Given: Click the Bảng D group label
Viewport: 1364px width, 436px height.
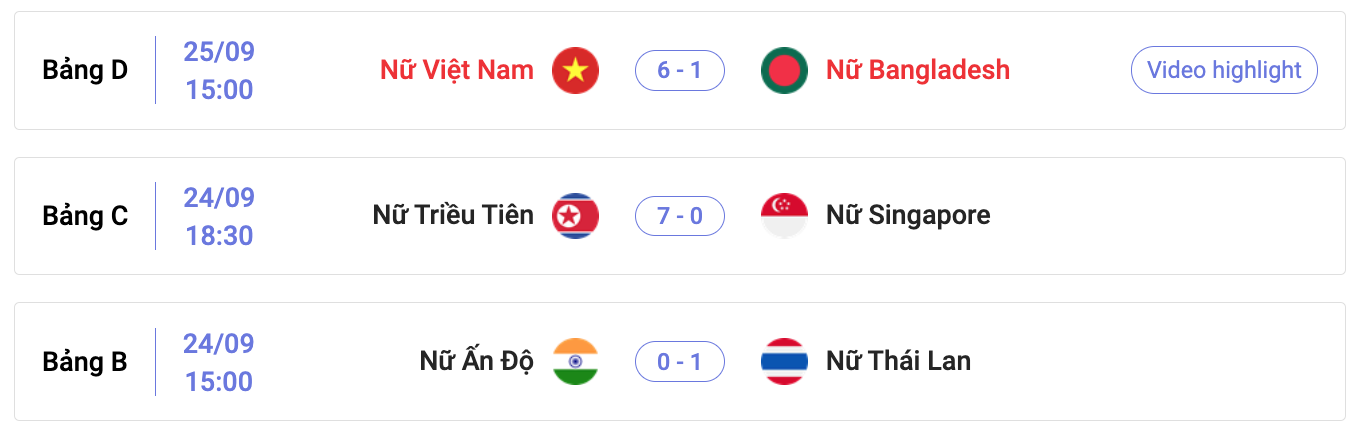Looking at the screenshot, I should pyautogui.click(x=85, y=71).
